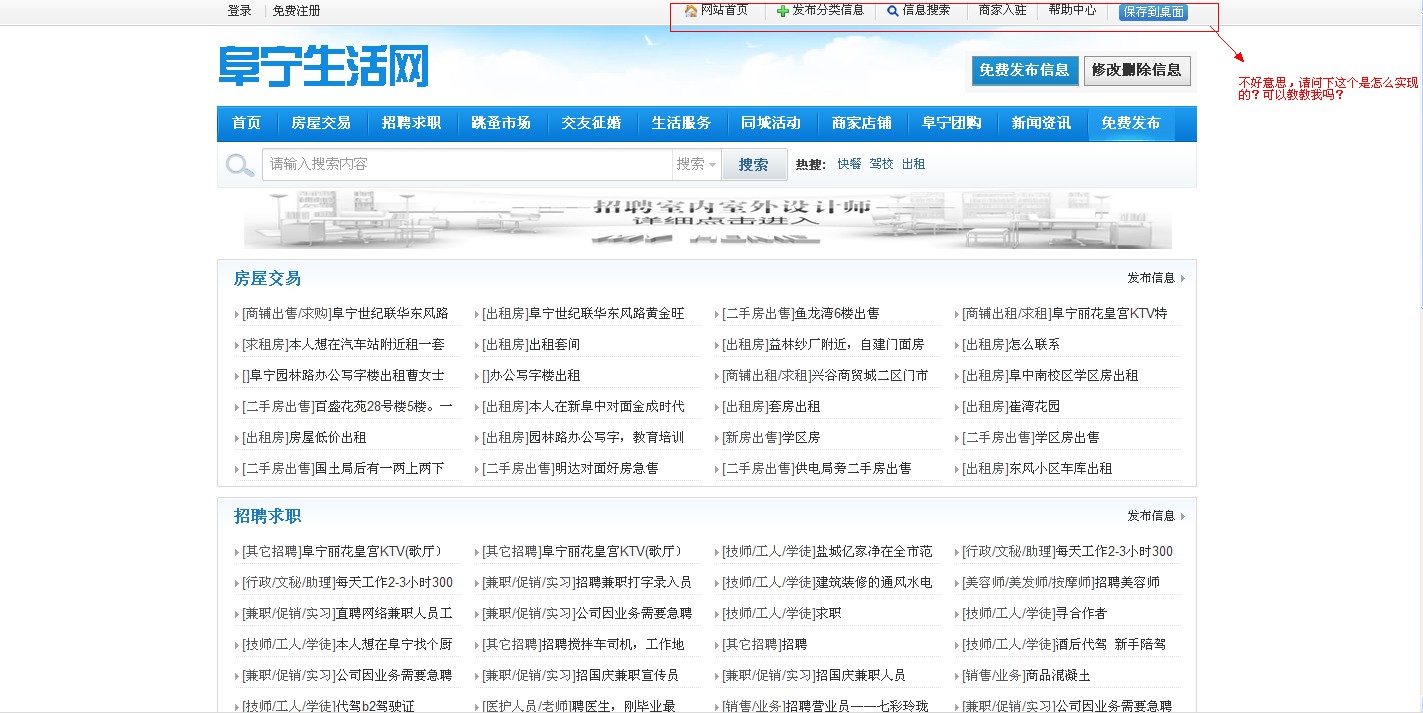Open listing [二手房出售]鱼龙湾6楼出售
The image size is (1423, 713).
coord(801,314)
